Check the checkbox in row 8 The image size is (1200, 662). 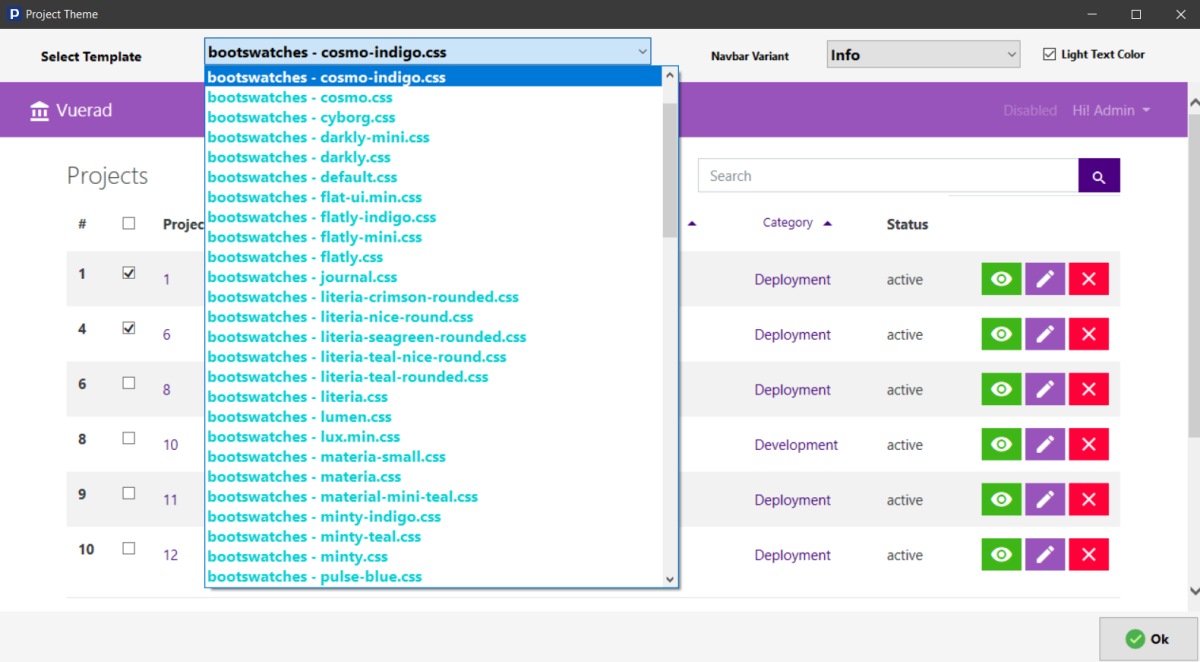click(x=128, y=438)
